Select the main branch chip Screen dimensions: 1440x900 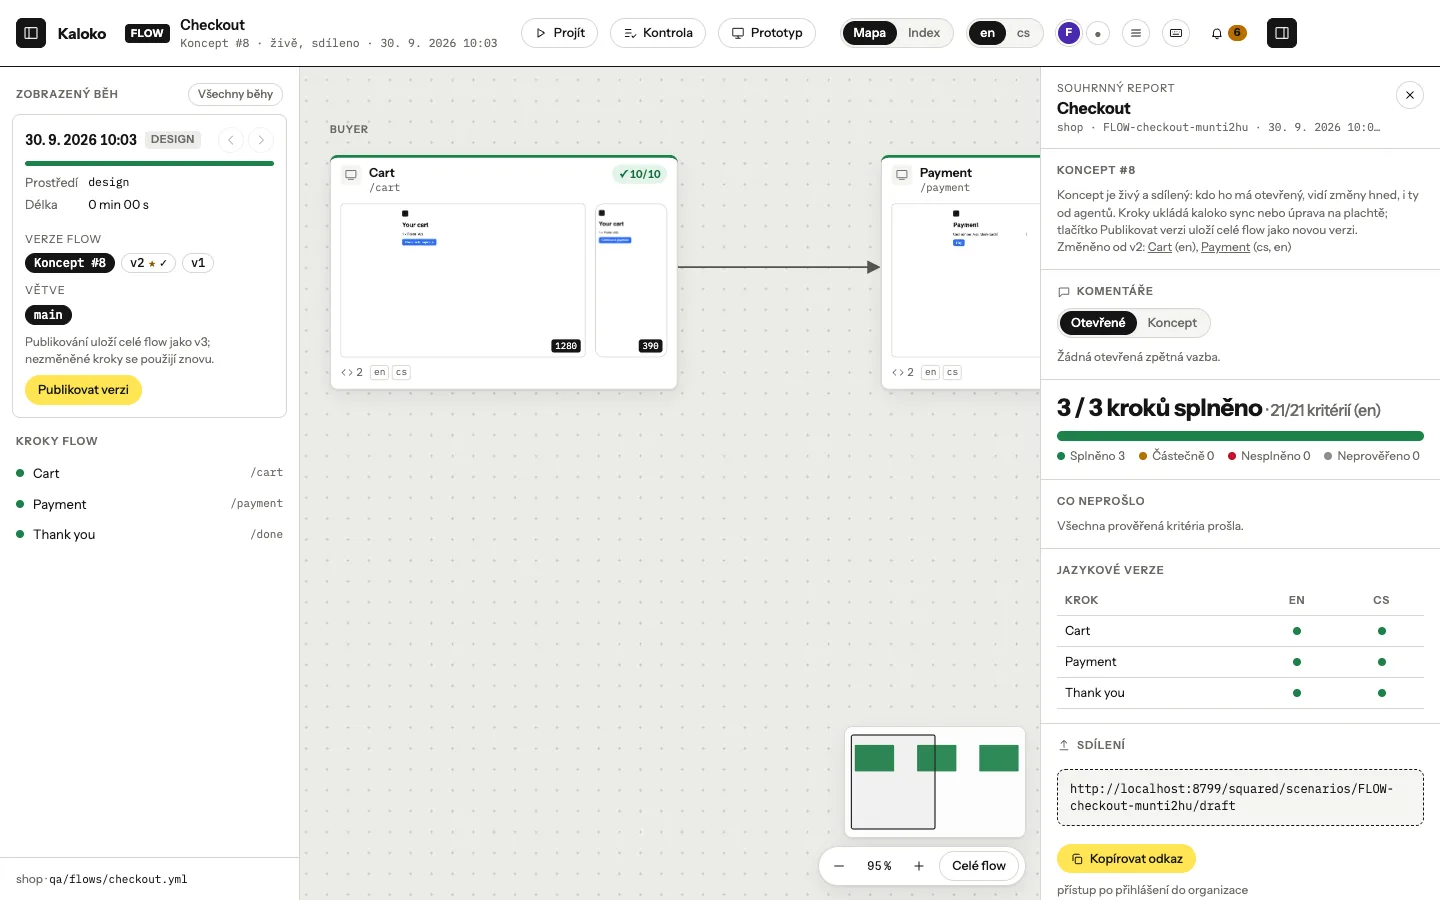tap(48, 315)
